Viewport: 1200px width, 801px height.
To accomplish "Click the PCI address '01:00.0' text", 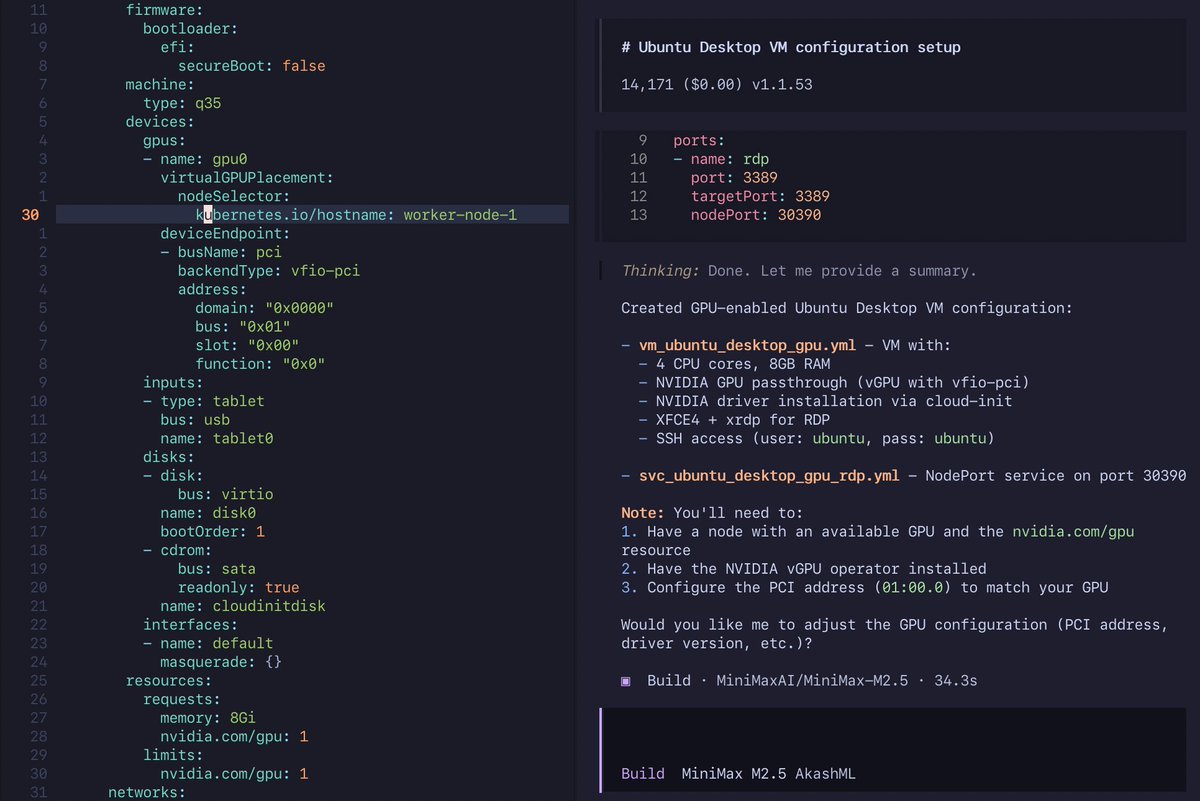I will (913, 587).
